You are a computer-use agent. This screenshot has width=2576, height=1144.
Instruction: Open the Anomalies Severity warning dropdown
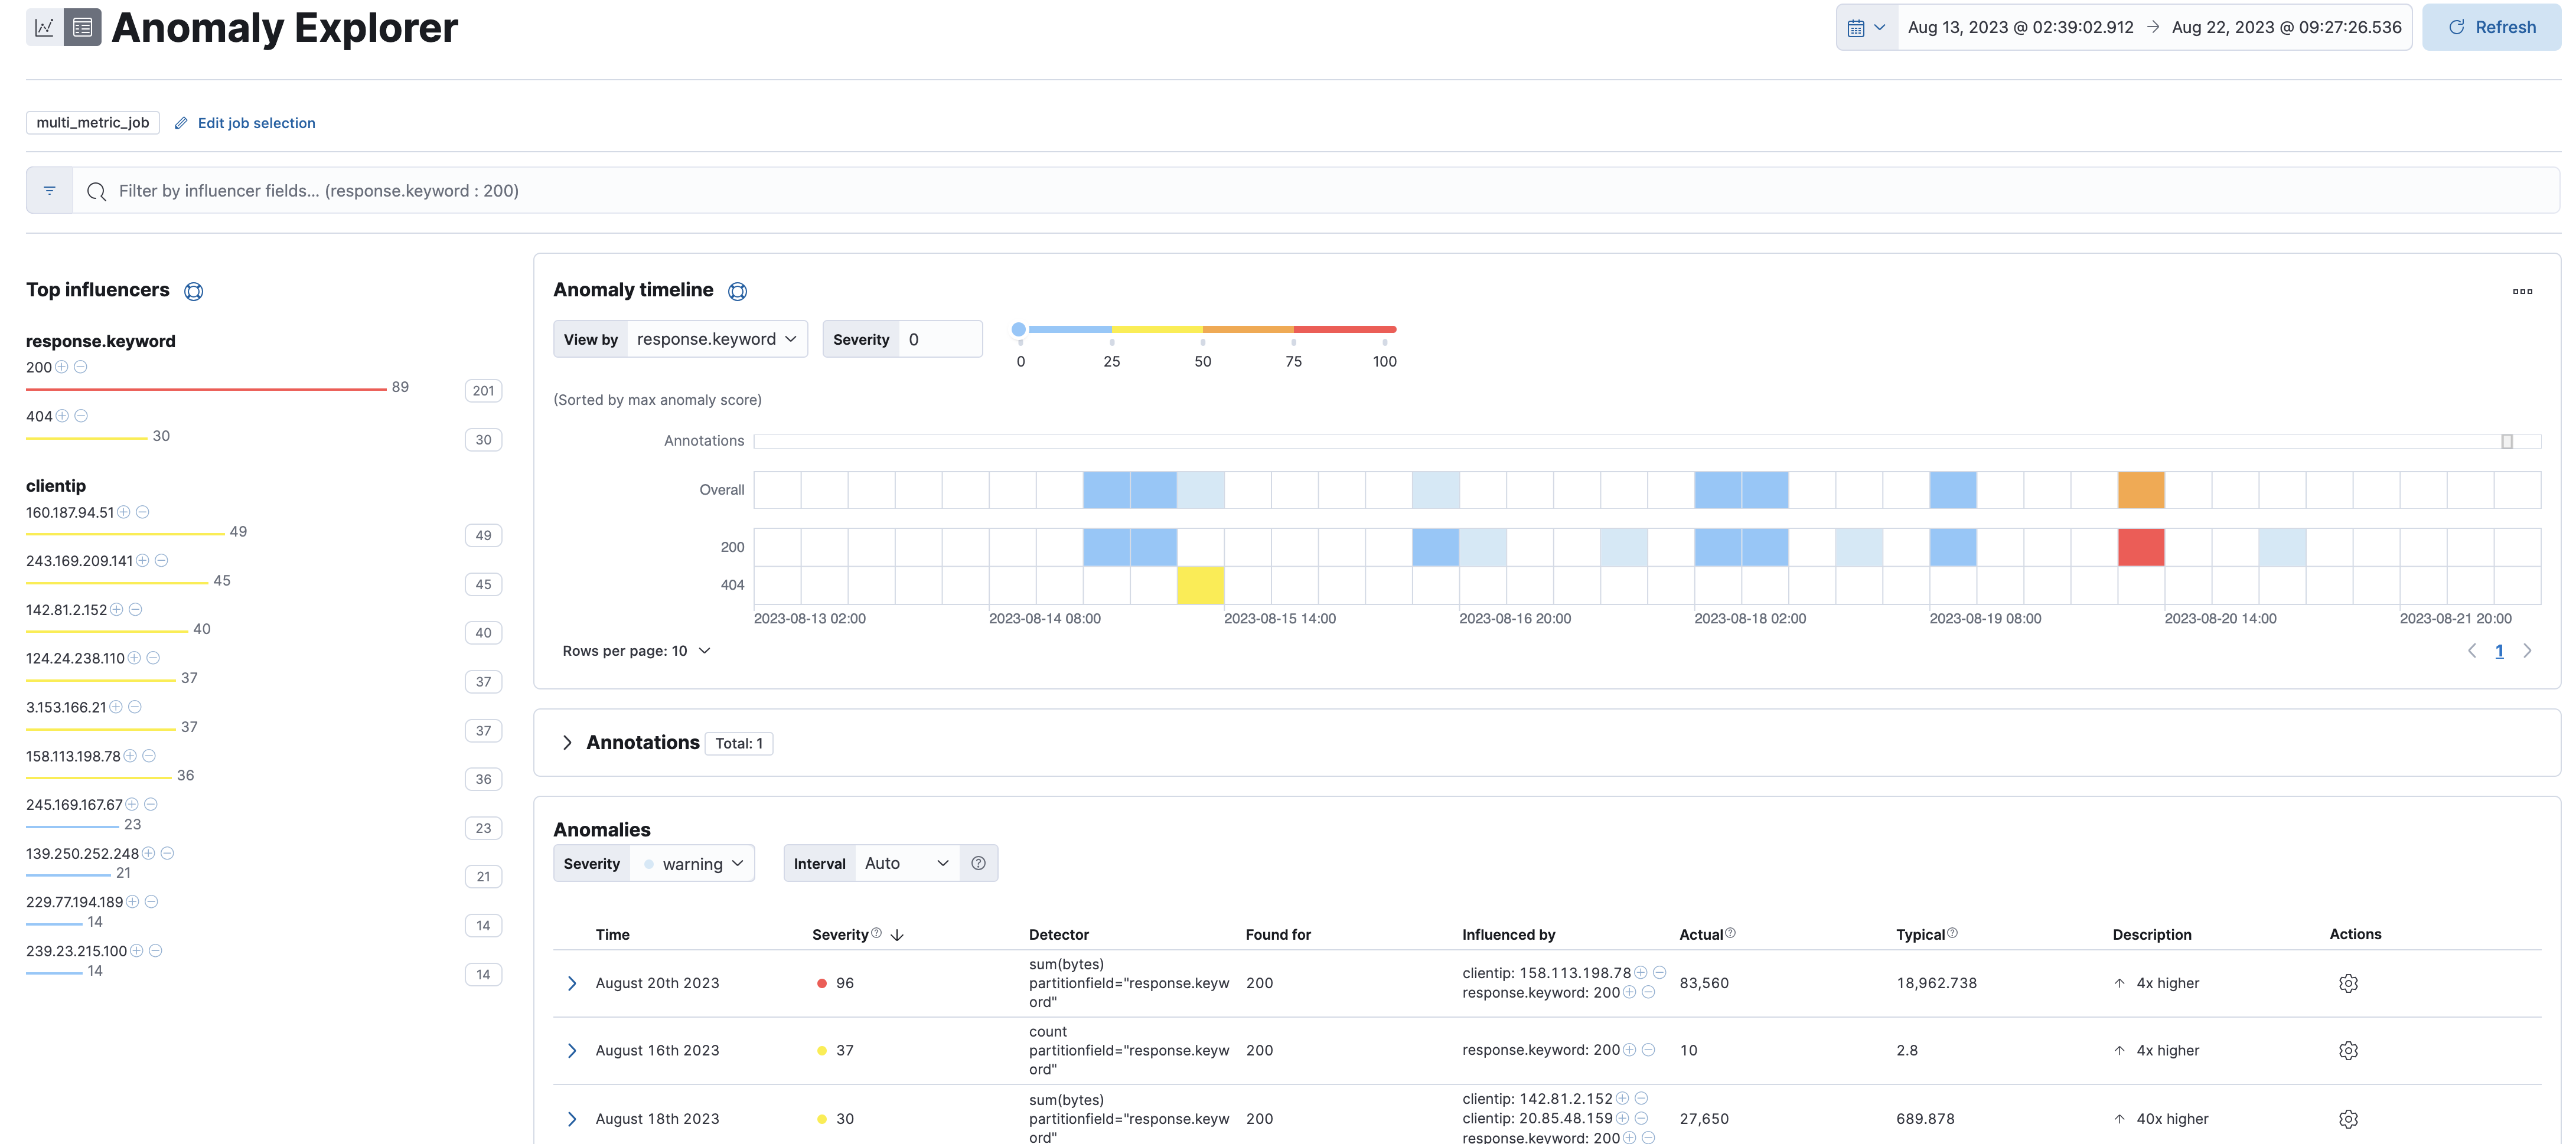692,863
